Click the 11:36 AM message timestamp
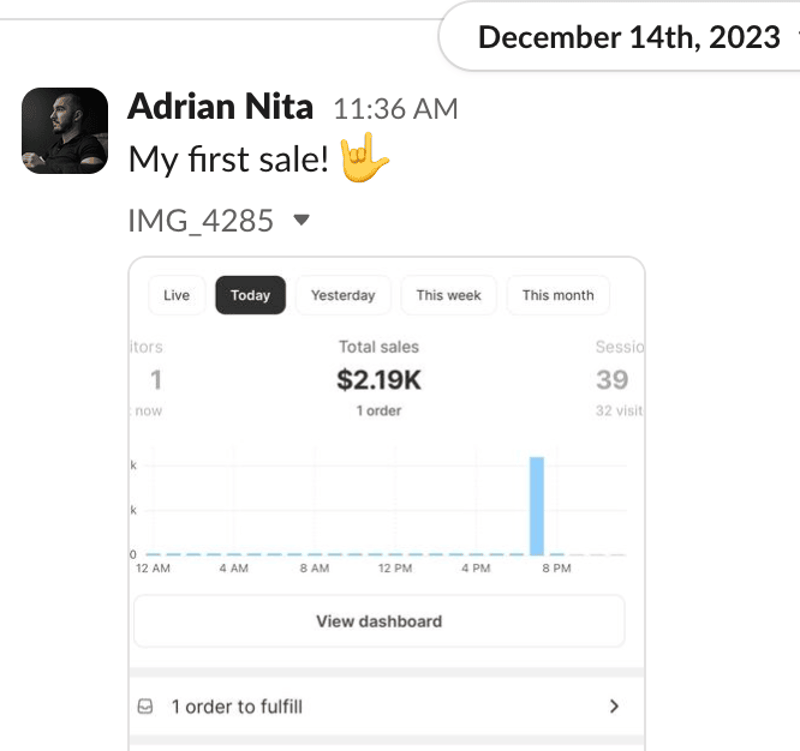This screenshot has height=751, width=800. click(395, 109)
